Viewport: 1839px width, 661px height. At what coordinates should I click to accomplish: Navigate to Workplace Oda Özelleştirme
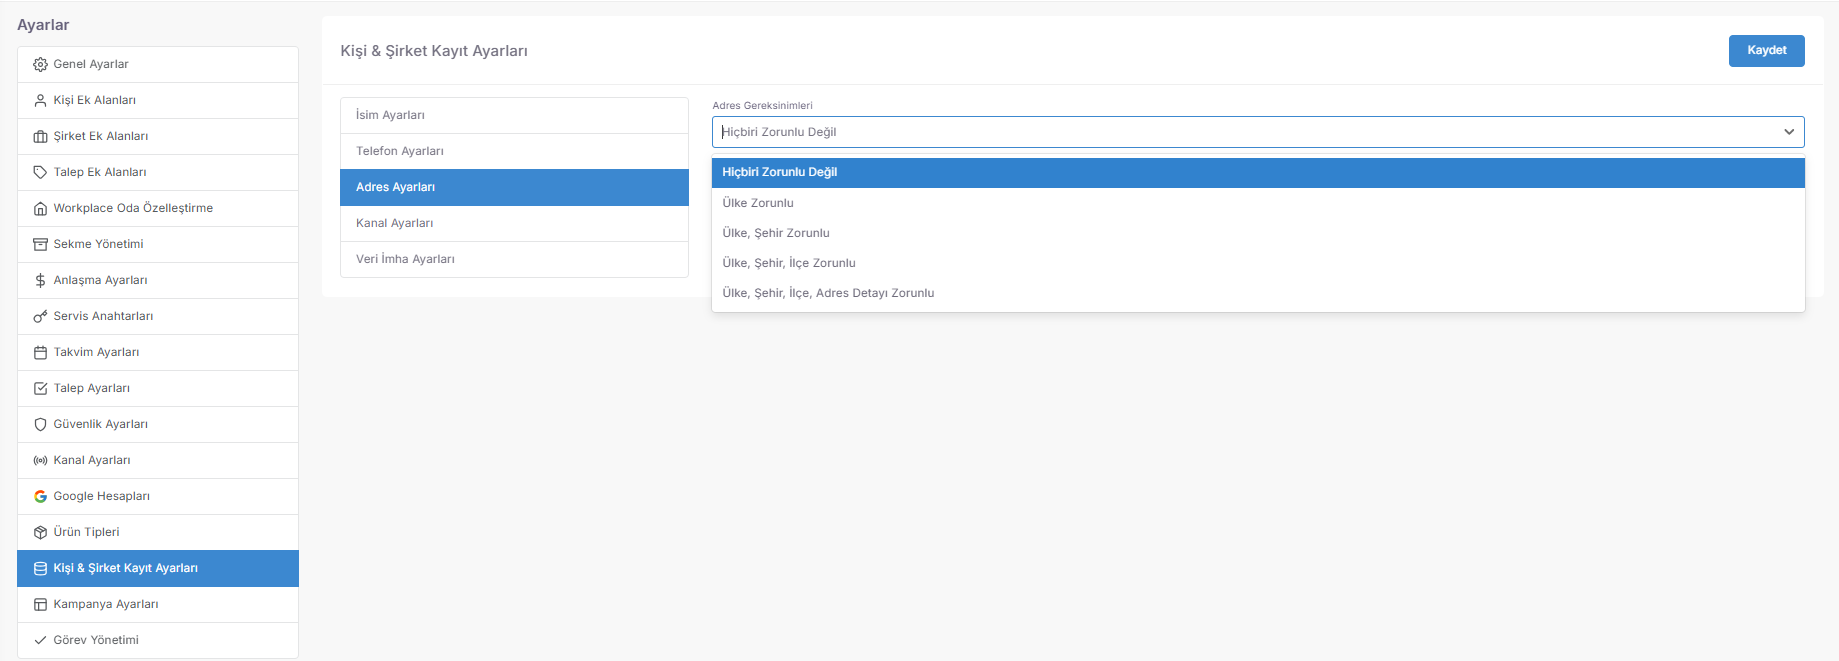pyautogui.click(x=158, y=208)
